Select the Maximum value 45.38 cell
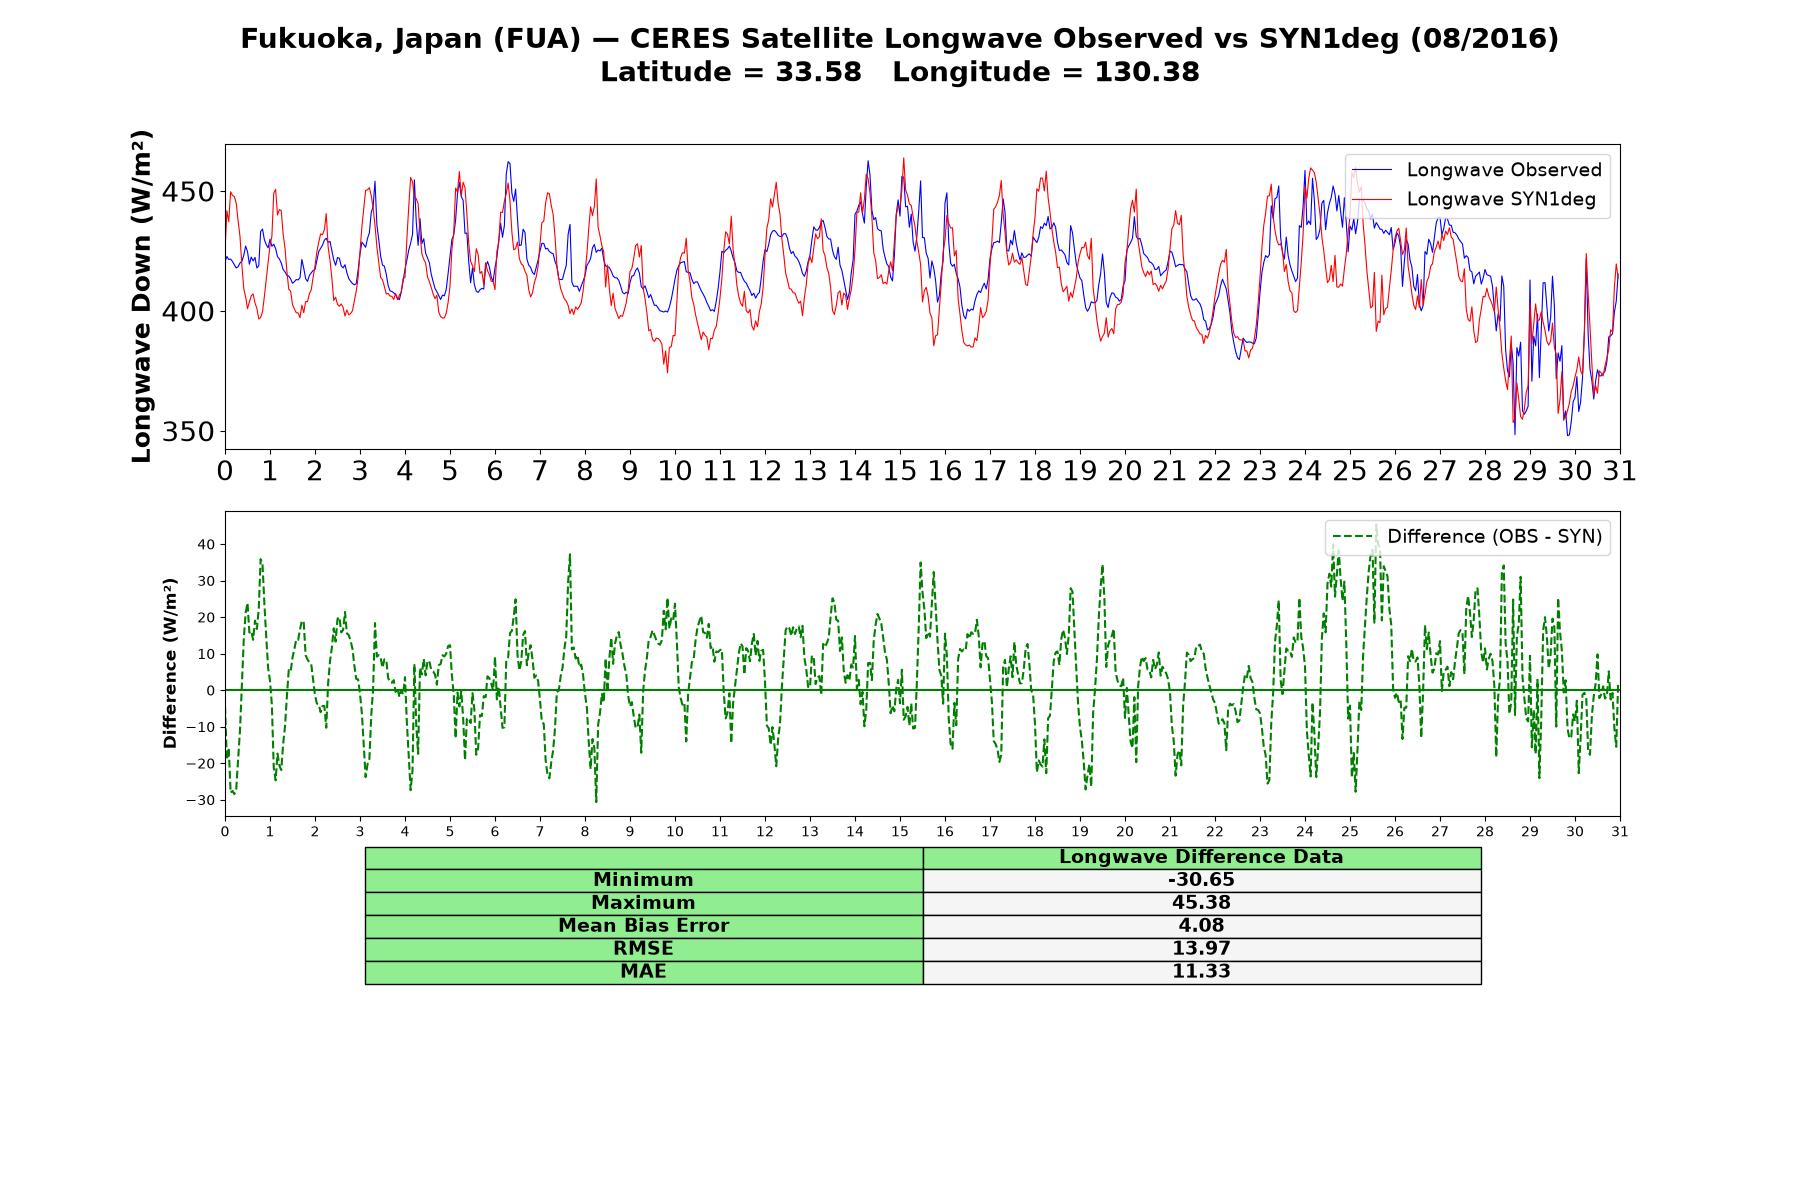This screenshot has width=1800, height=1200. coord(1202,903)
